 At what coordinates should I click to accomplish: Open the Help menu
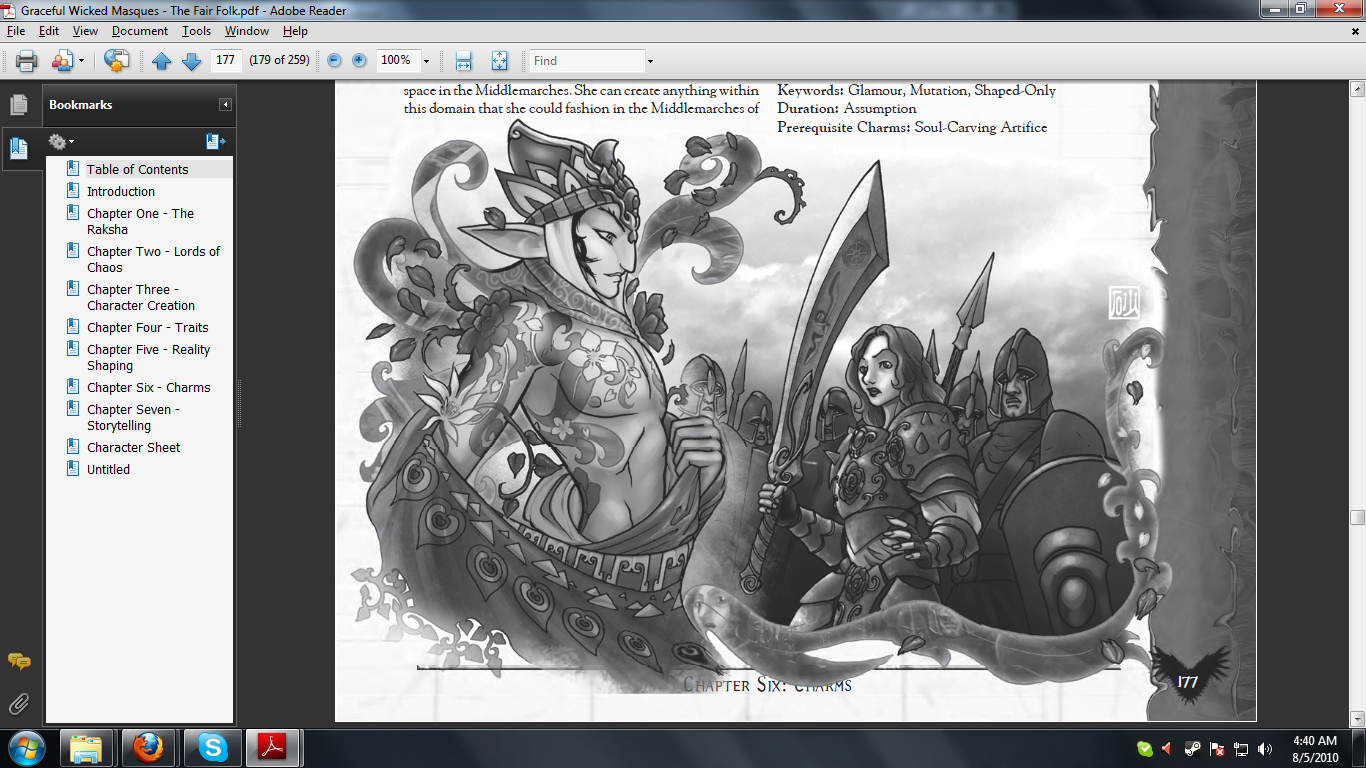(295, 31)
